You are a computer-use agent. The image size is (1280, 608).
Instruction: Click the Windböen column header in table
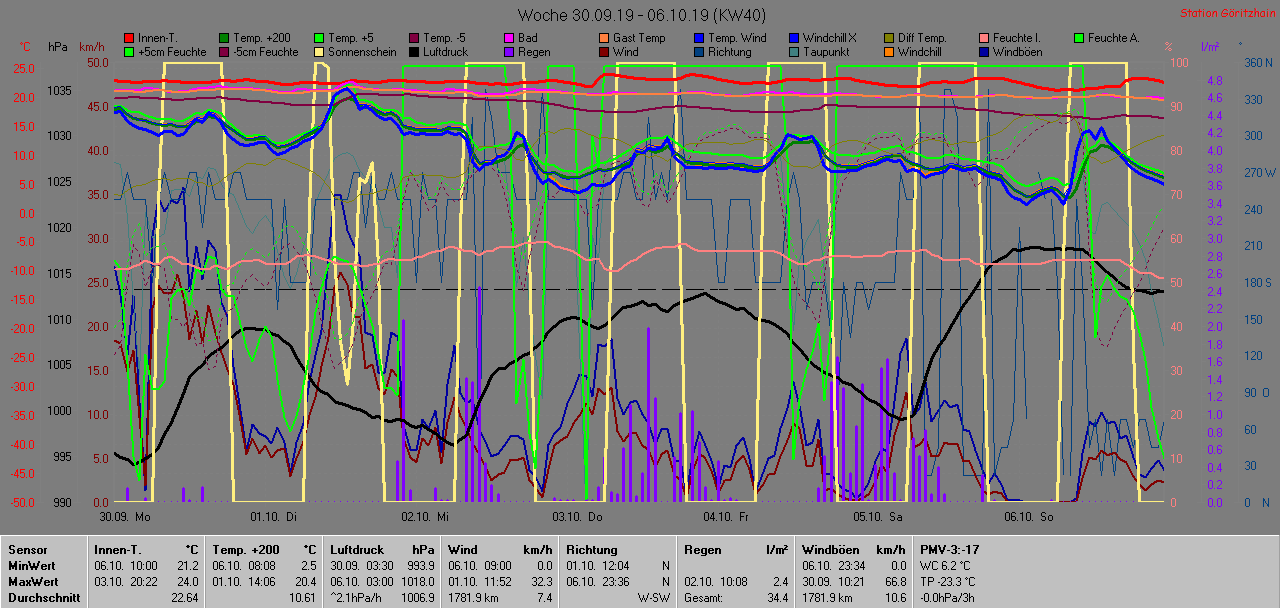click(829, 549)
